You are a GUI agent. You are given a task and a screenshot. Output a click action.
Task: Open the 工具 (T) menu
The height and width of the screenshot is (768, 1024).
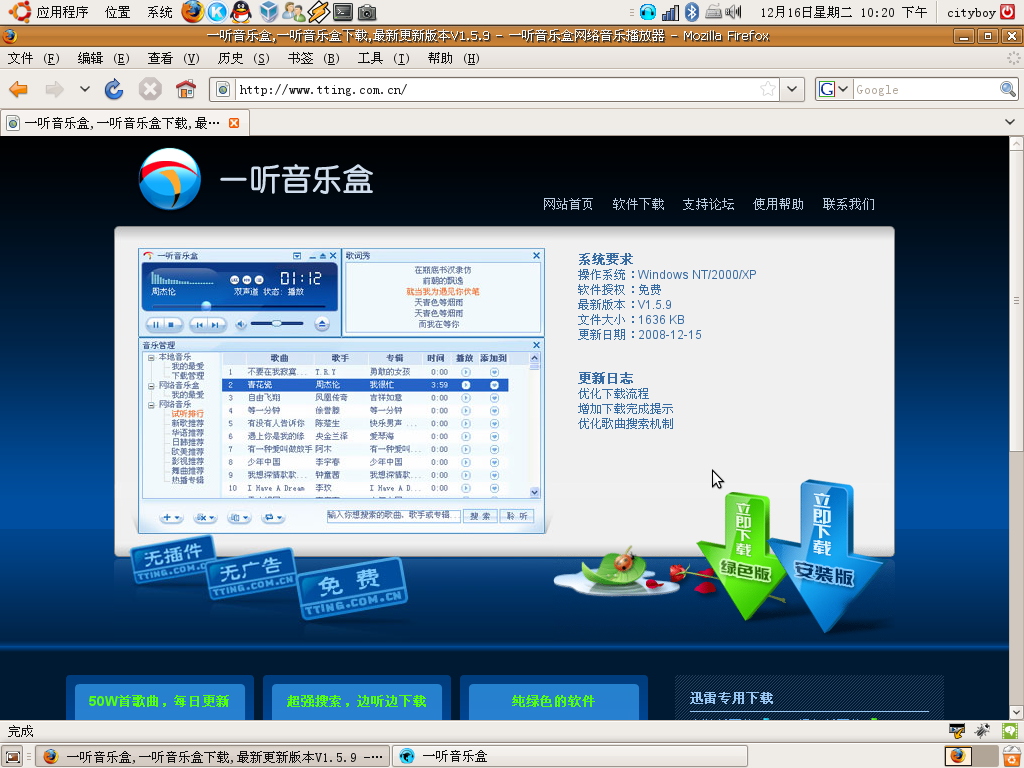[383, 59]
